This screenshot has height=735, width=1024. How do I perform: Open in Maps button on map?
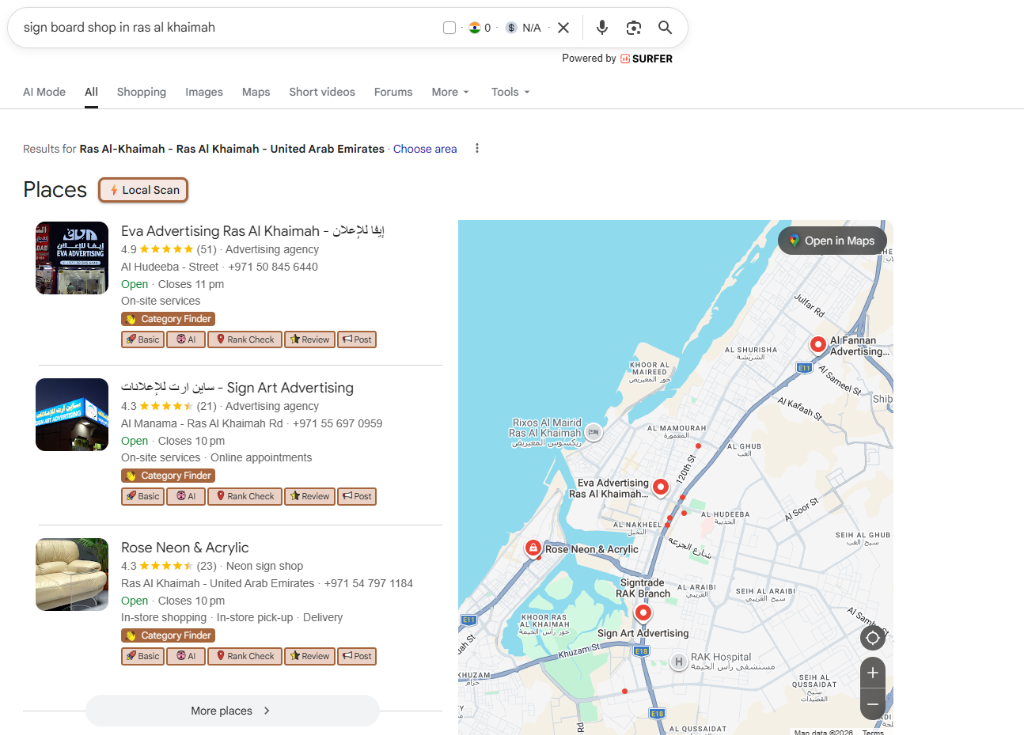[x=832, y=240]
